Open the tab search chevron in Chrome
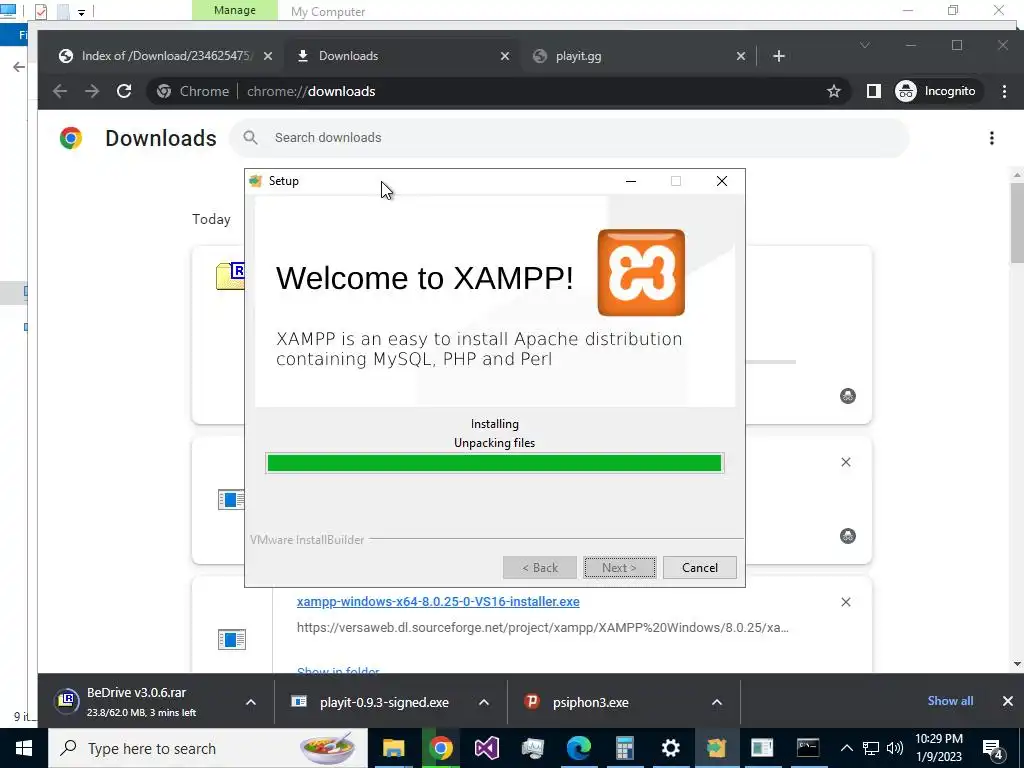1024x768 pixels. (x=865, y=45)
